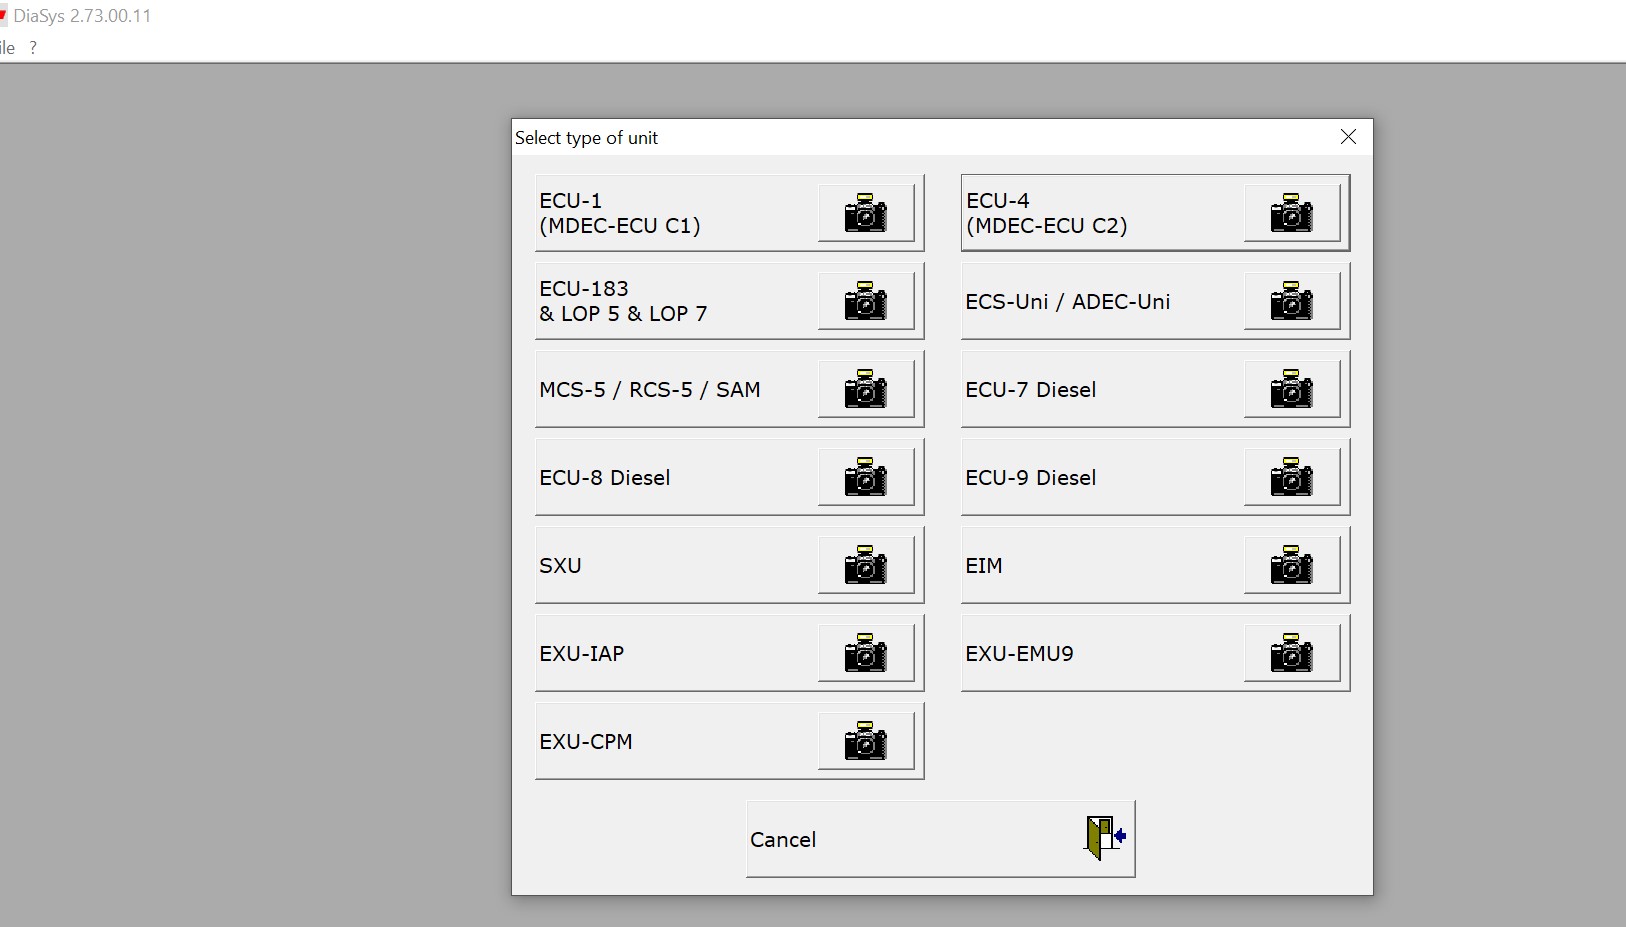This screenshot has height=927, width=1626.
Task: Click the camera icon for ECS-Uni / ADEC-Uni
Action: (x=1291, y=300)
